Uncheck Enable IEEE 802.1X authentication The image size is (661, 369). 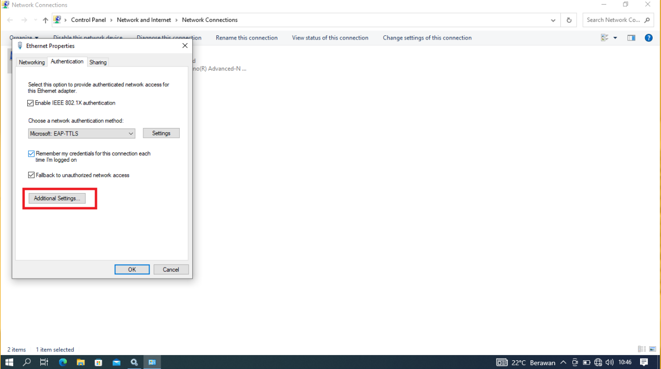point(30,103)
